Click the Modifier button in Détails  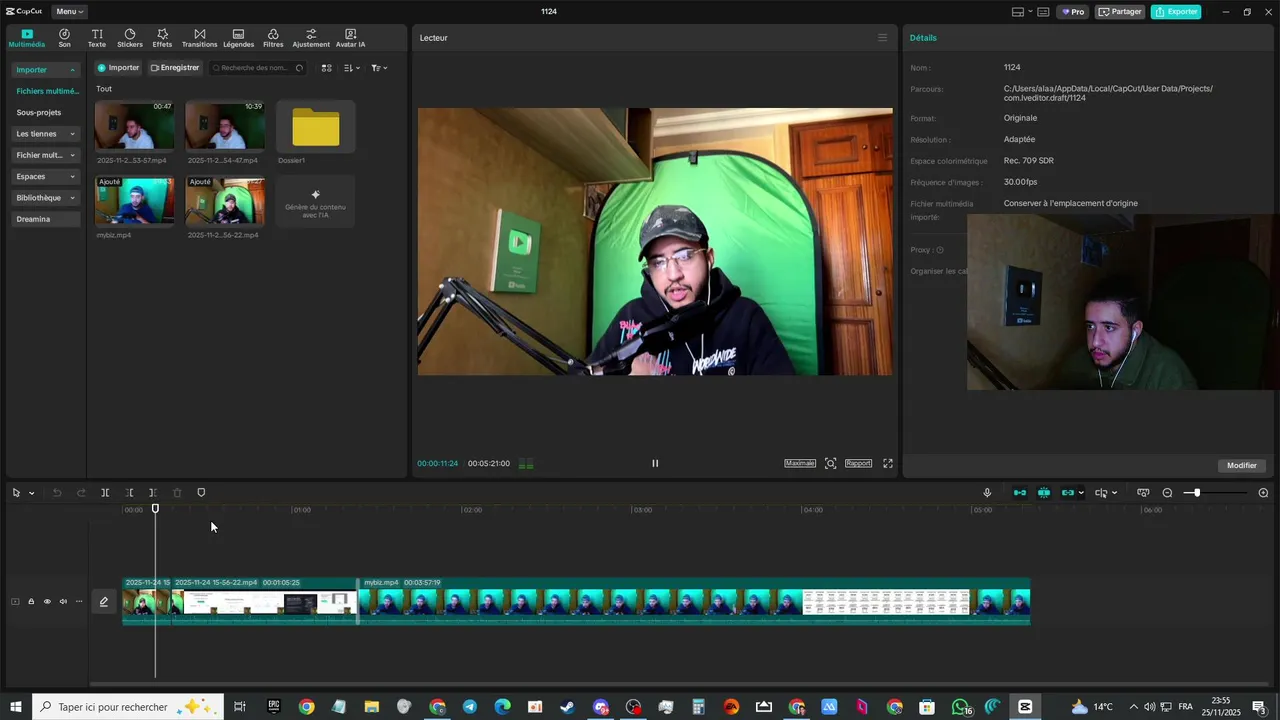[1242, 465]
